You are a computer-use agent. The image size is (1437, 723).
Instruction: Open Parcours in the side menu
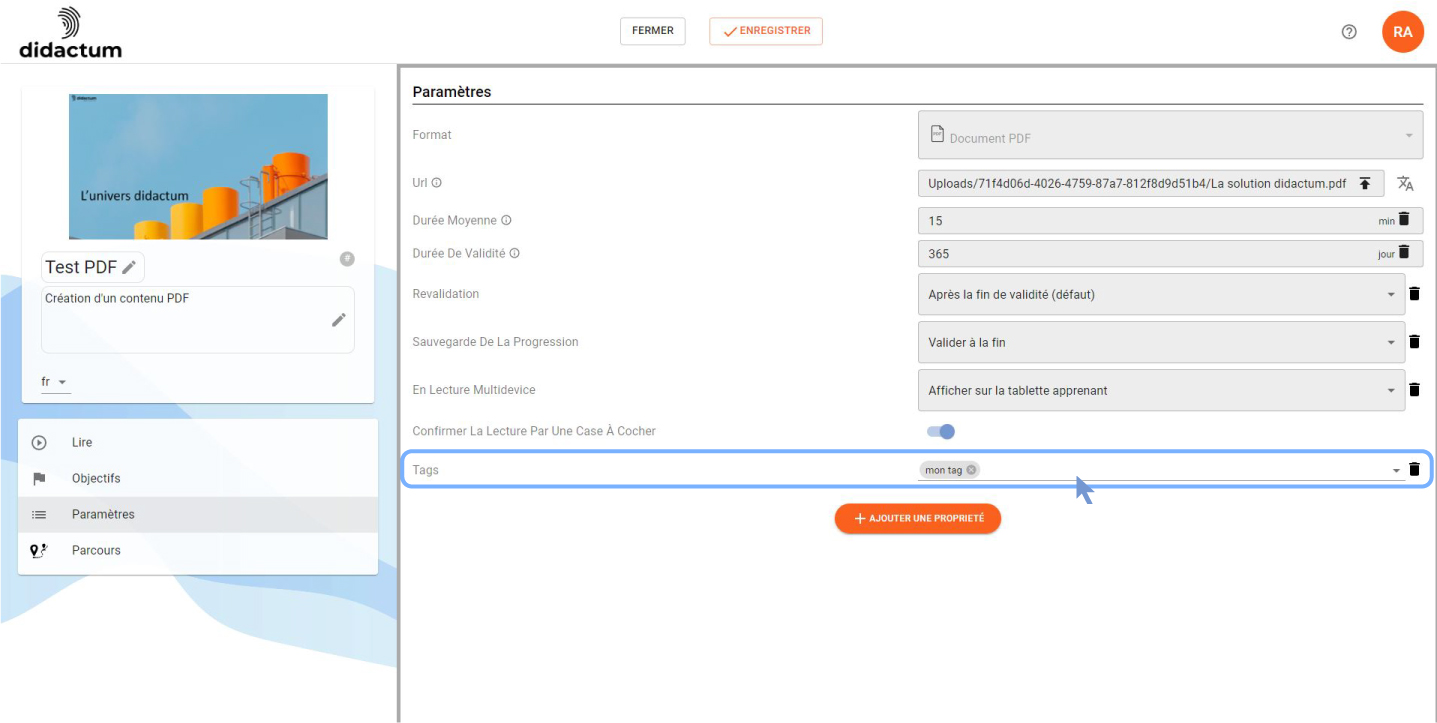[198, 550]
